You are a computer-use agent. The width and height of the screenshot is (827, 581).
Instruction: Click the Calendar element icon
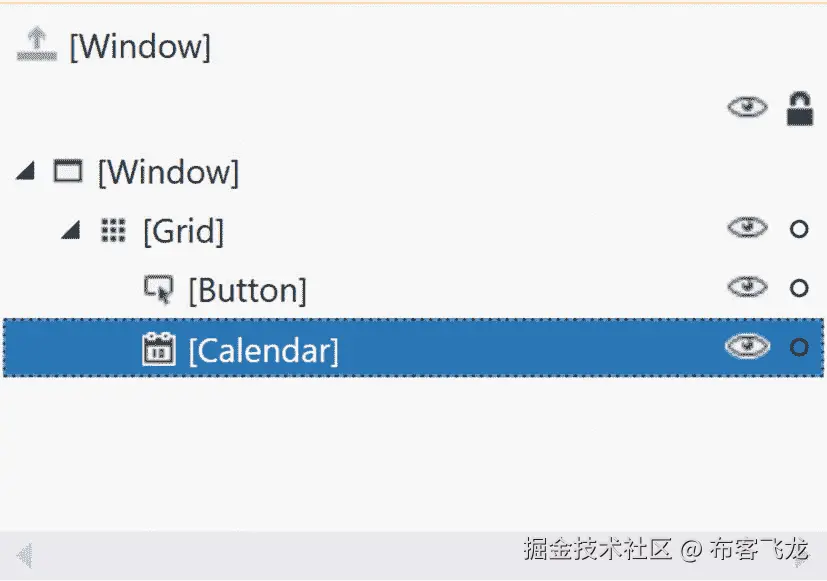tap(158, 350)
